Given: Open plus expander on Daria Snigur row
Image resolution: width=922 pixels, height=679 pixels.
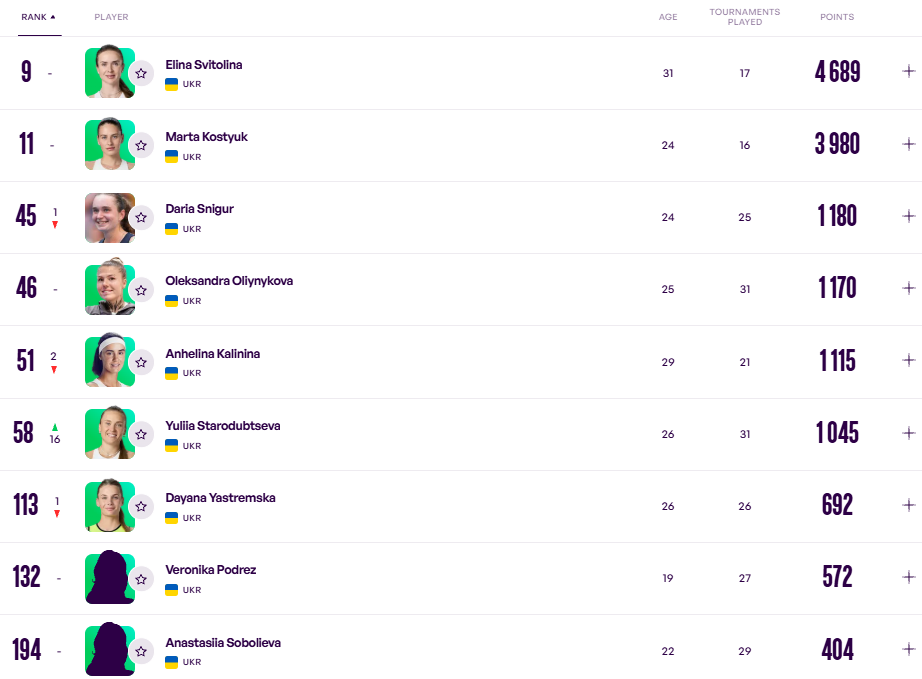Looking at the screenshot, I should (908, 216).
